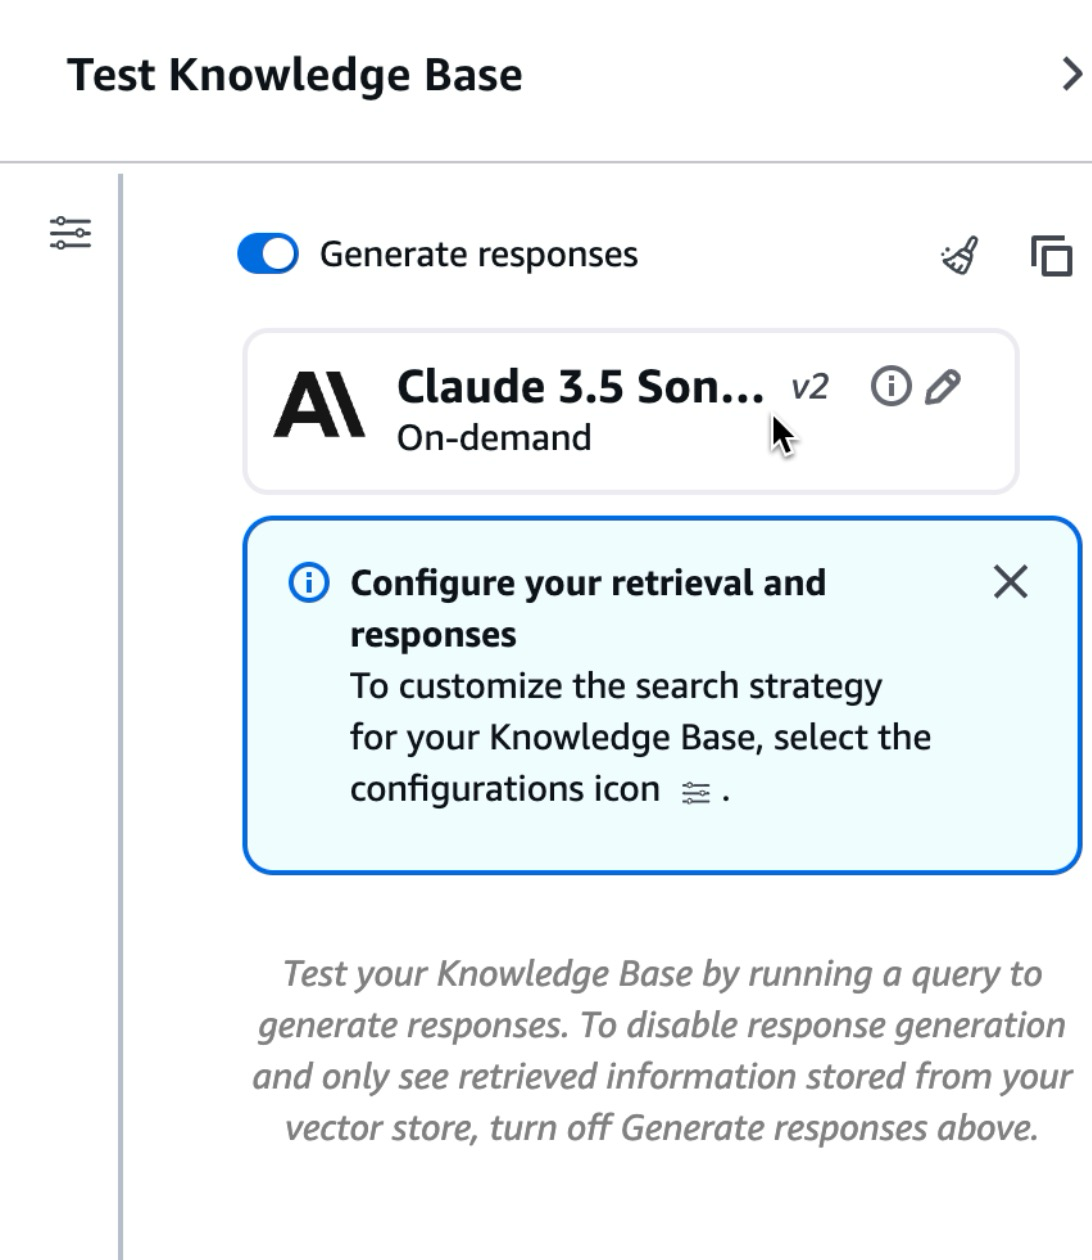Clear the chat with the broom icon
Viewport: 1092px width, 1260px height.
coord(960,256)
